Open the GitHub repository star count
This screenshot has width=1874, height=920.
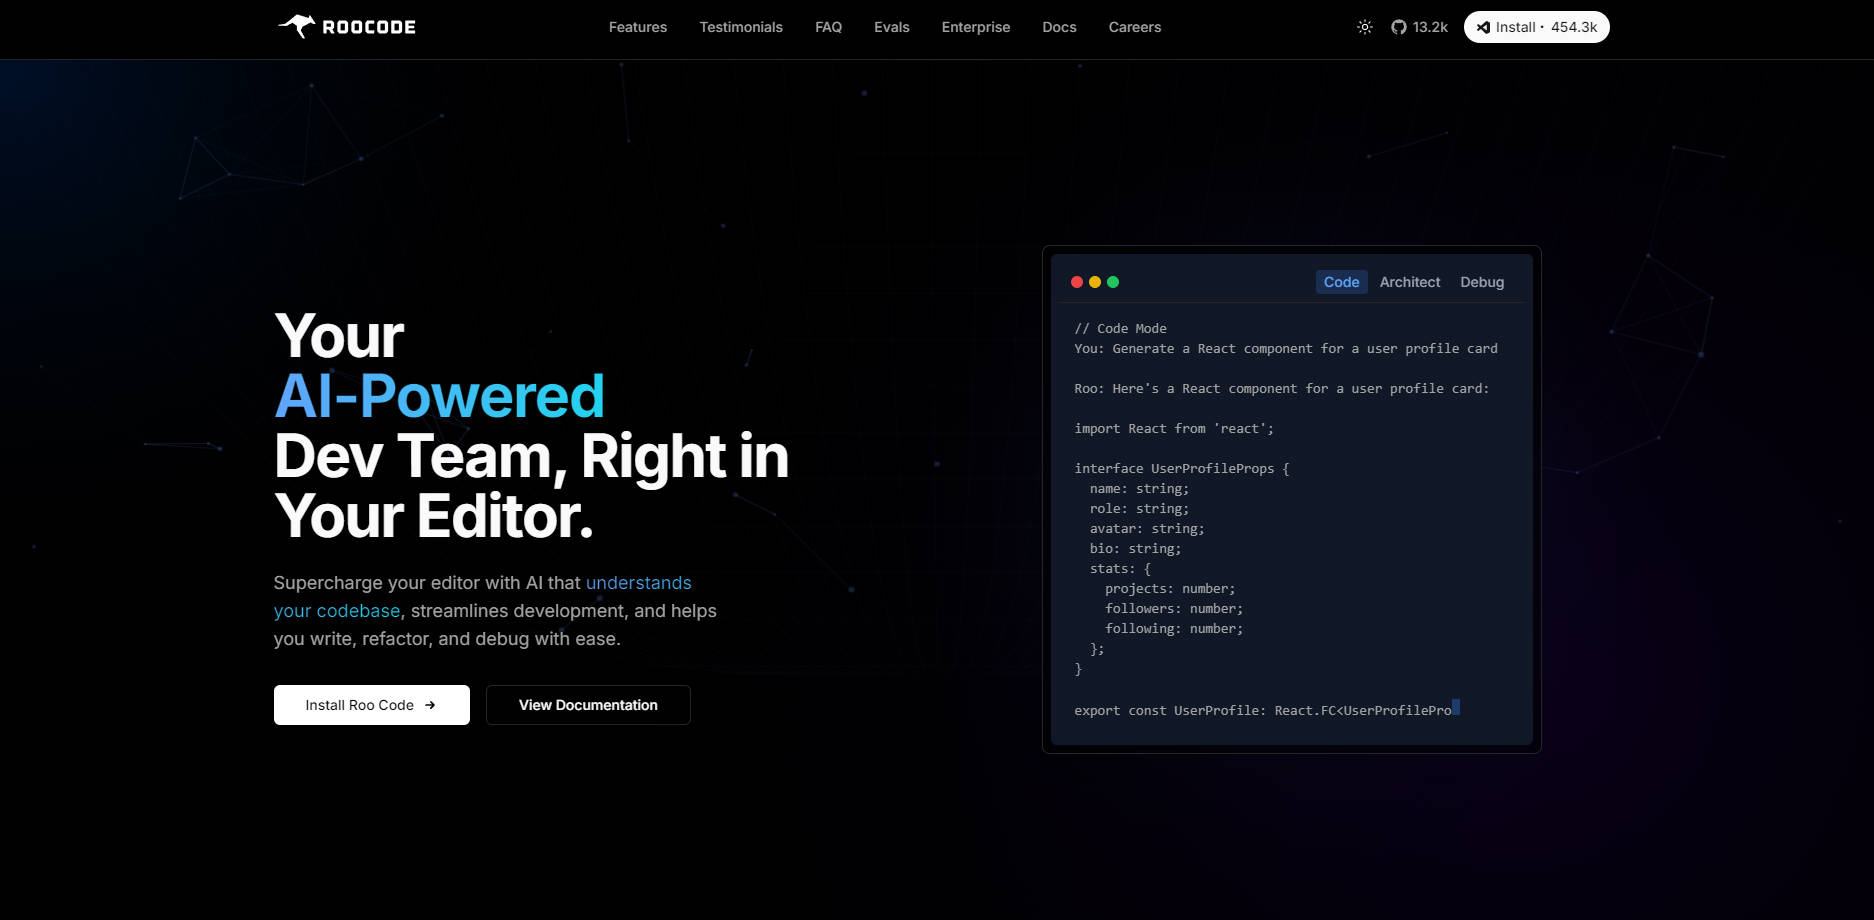pyautogui.click(x=1419, y=27)
